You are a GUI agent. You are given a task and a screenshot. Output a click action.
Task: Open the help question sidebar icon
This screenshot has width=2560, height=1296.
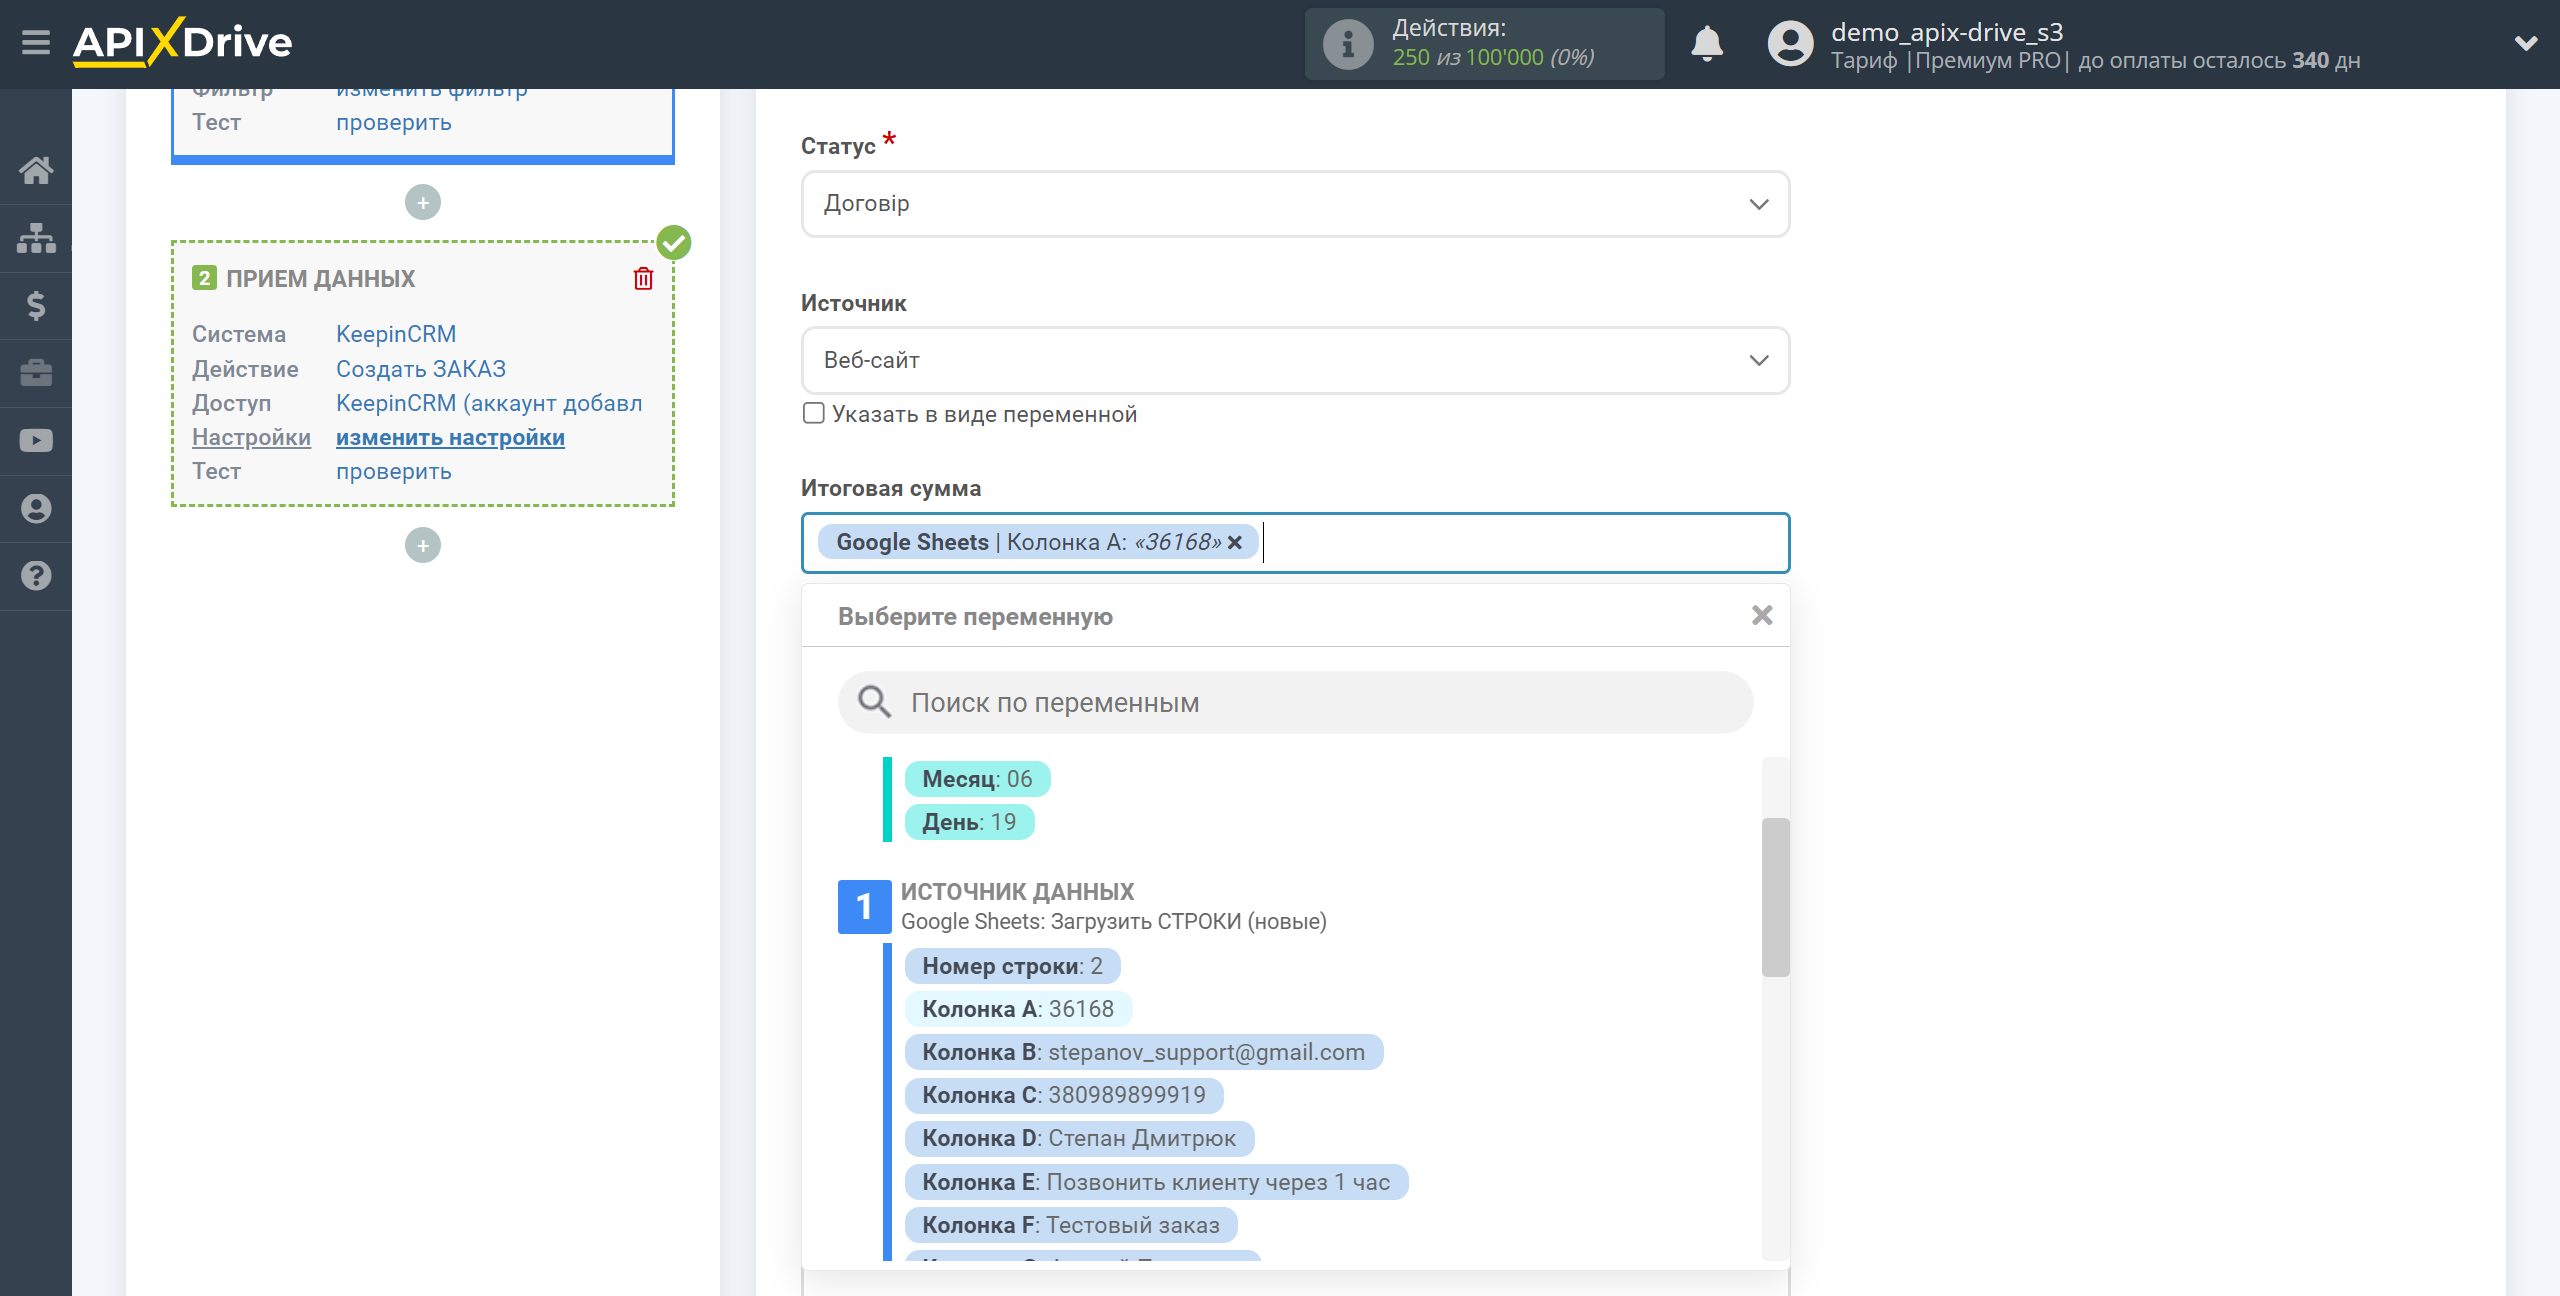pyautogui.click(x=36, y=576)
